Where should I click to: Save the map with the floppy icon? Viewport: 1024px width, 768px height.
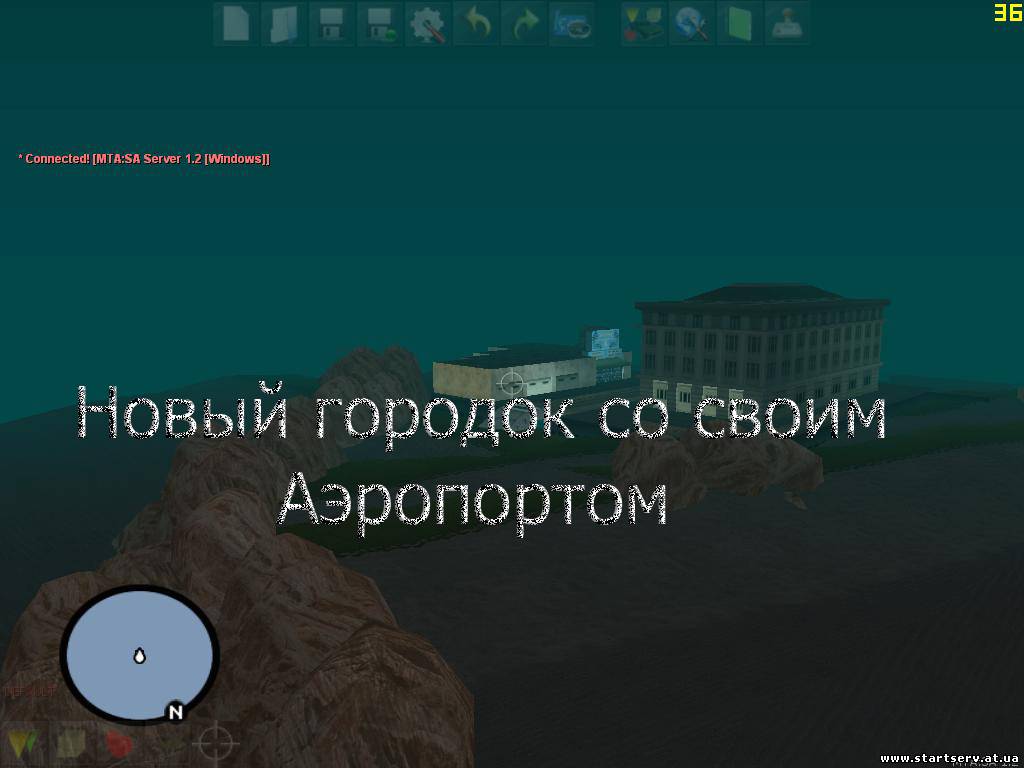pos(332,23)
